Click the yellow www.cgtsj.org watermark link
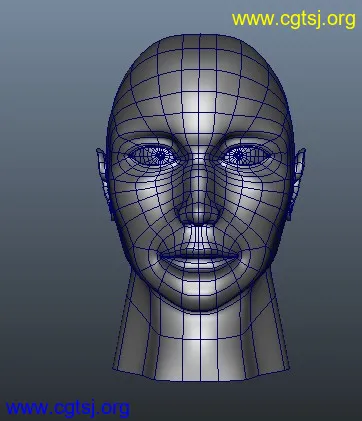Image resolution: width=362 pixels, height=421 pixels. tap(294, 20)
